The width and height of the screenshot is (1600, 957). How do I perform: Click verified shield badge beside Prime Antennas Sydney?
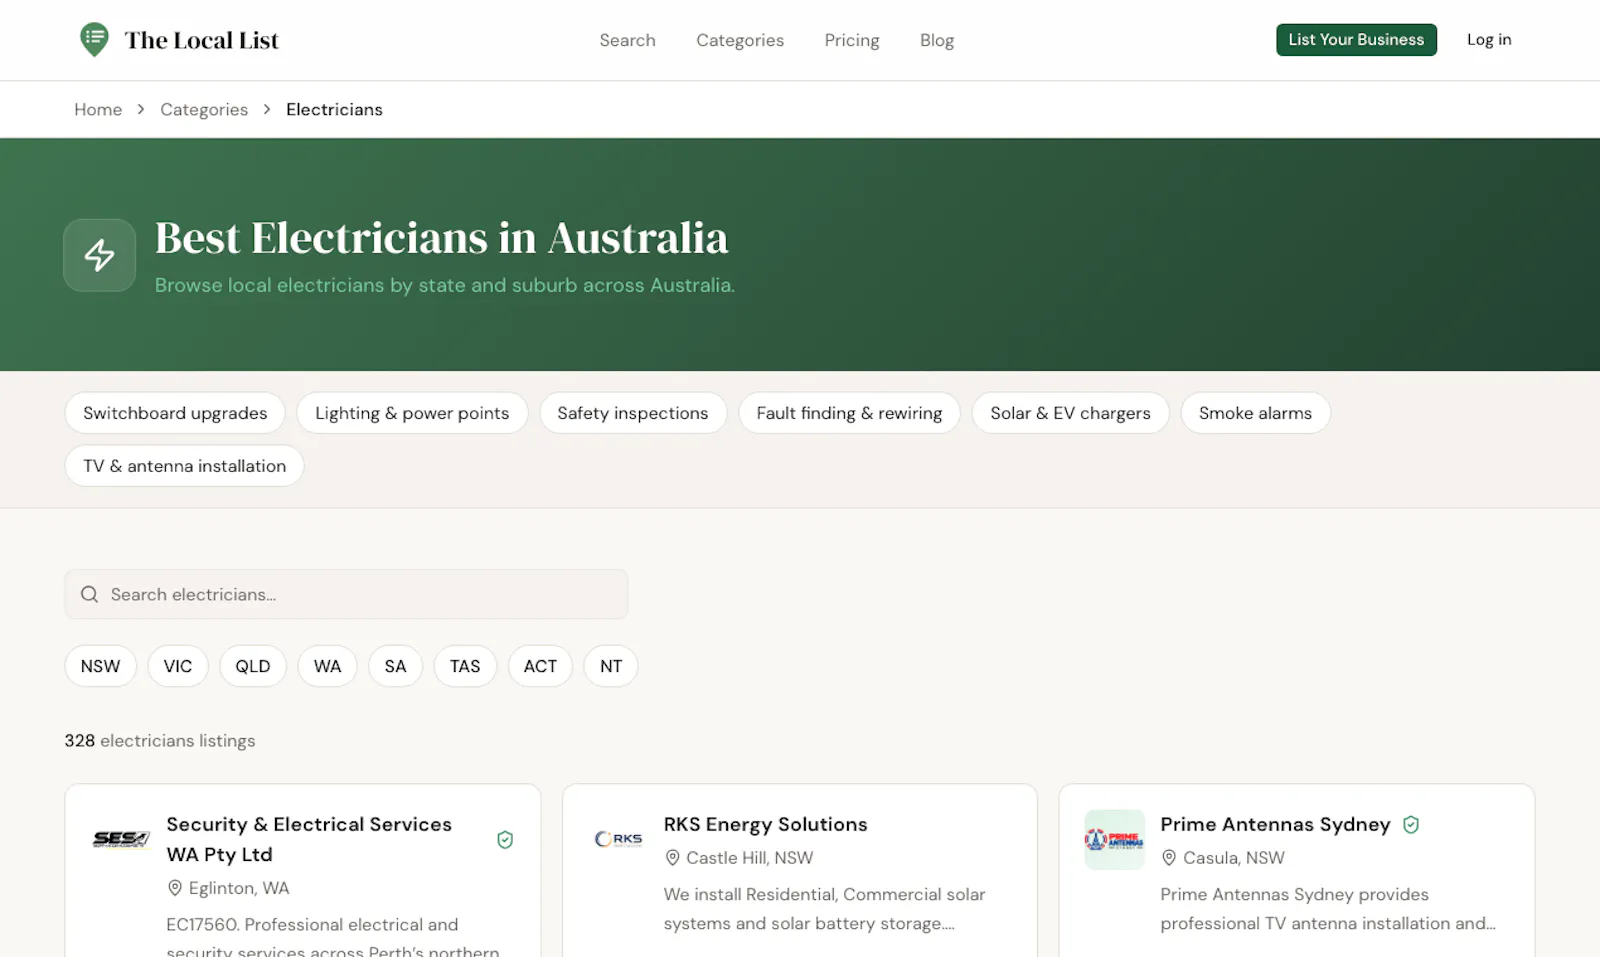point(1411,825)
